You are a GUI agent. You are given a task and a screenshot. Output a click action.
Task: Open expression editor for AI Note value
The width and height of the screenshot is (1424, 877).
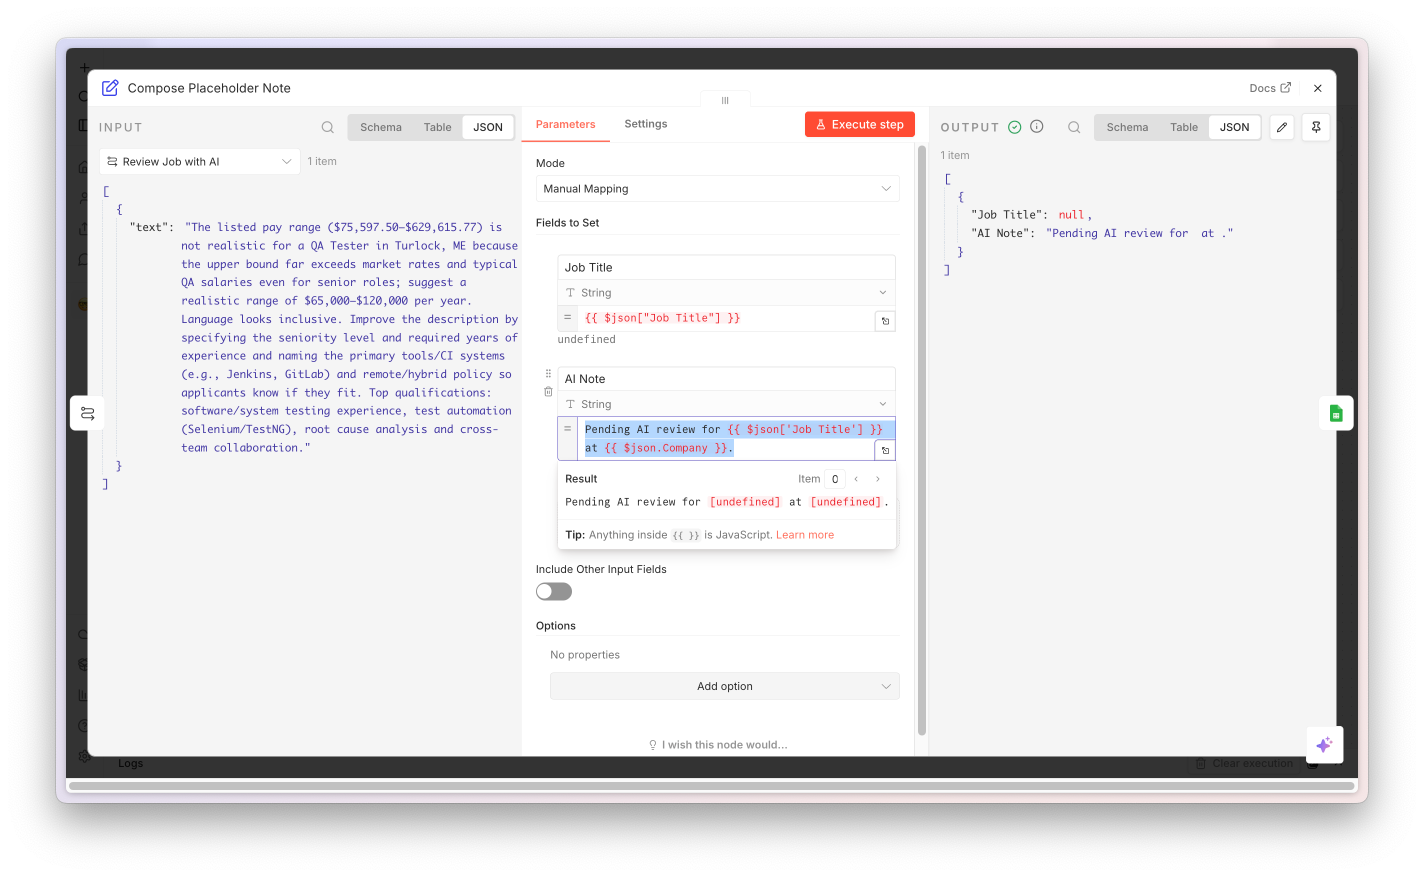[885, 450]
